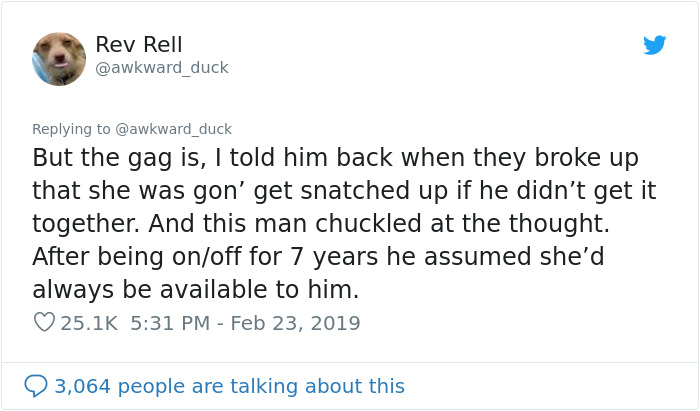Click the "Replying to" label text
700x411 pixels.
click(72, 129)
